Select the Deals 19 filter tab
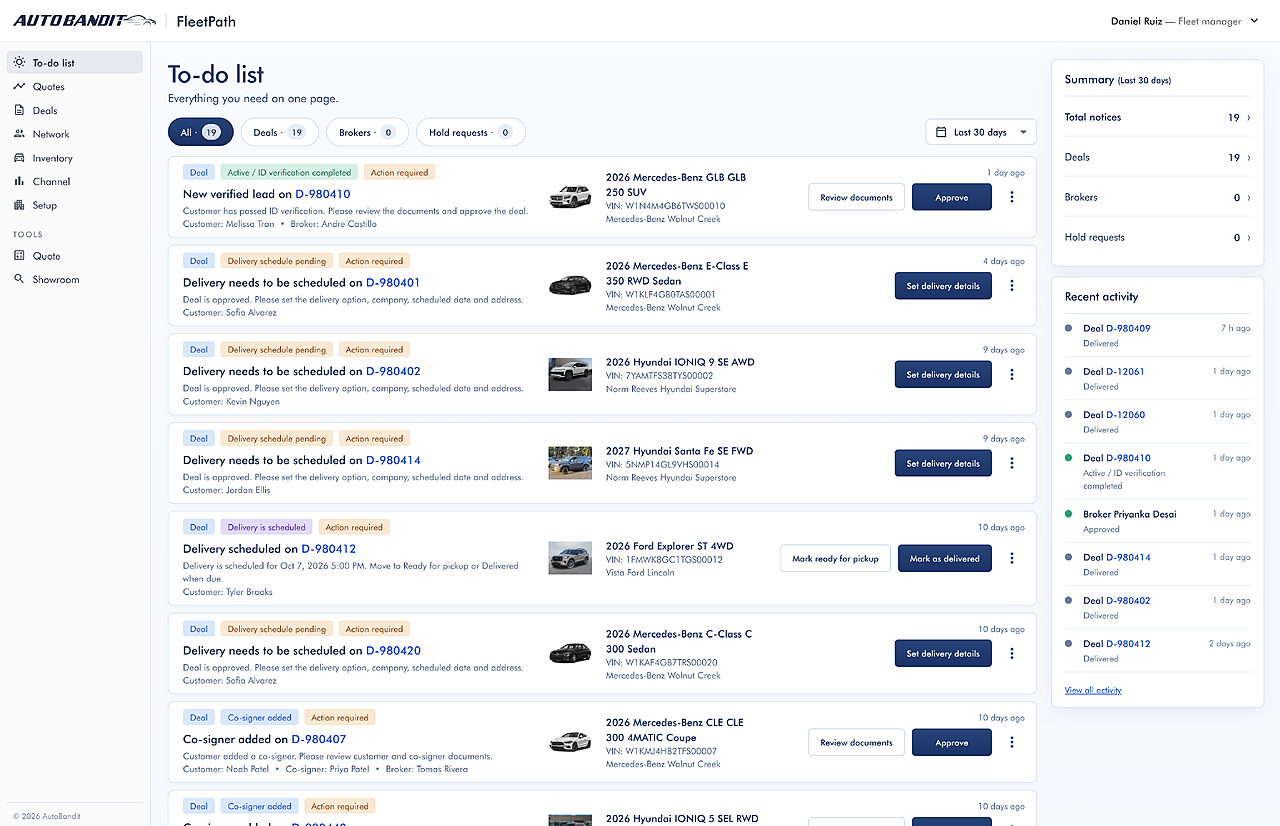This screenshot has width=1280, height=826. click(279, 132)
